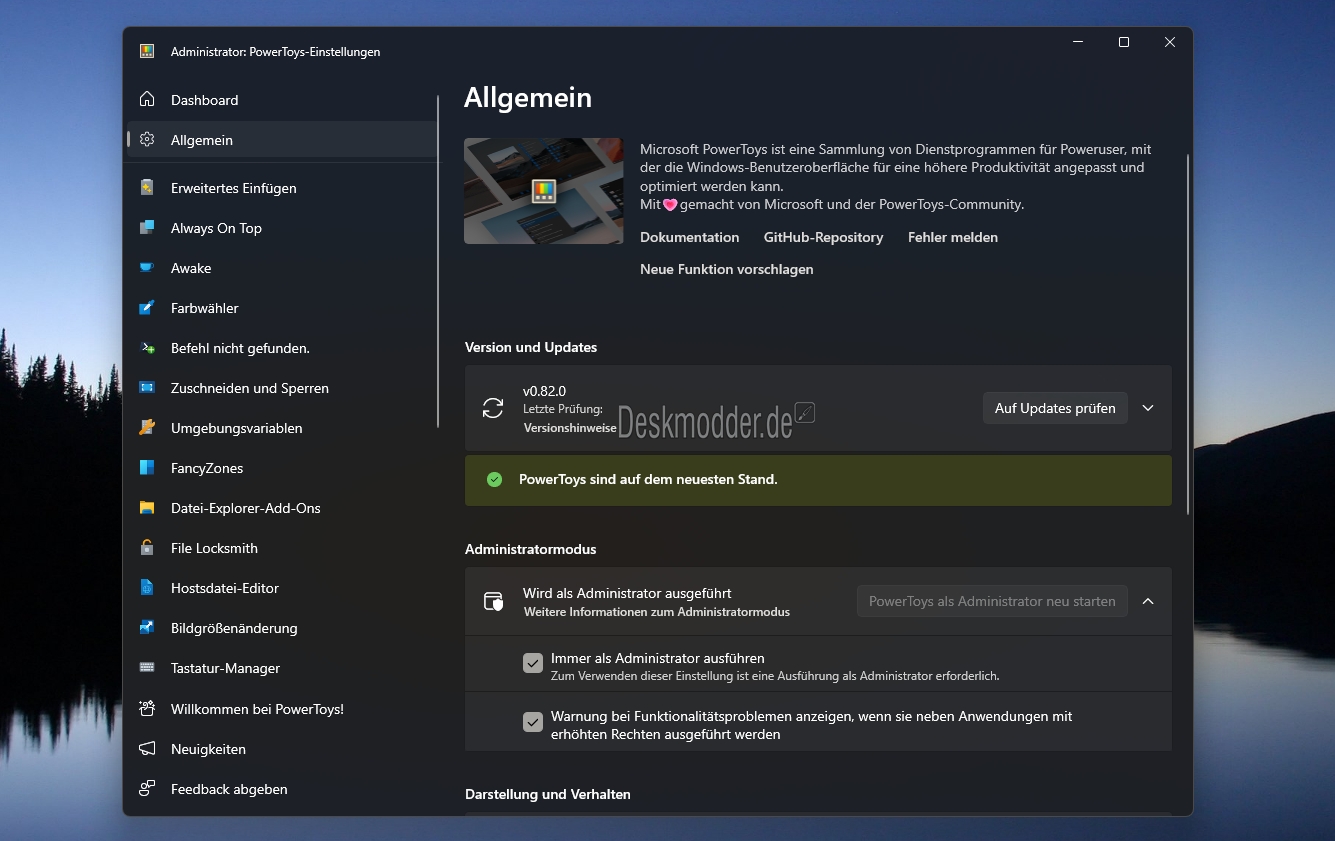Go to the Awake settings page
Image resolution: width=1335 pixels, height=841 pixels.
click(x=282, y=268)
